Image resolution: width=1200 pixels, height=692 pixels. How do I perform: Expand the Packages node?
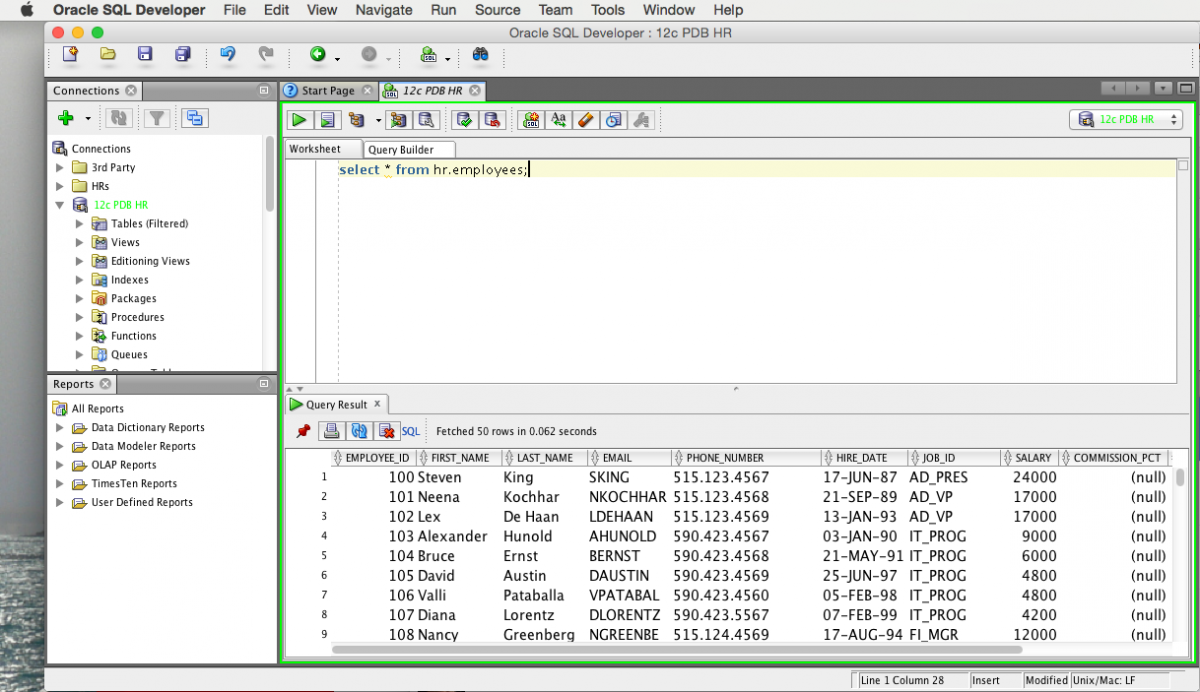click(x=80, y=298)
